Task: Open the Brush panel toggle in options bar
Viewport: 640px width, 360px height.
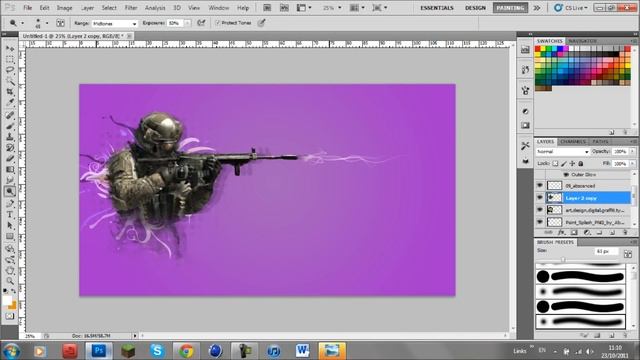Action: pos(60,23)
